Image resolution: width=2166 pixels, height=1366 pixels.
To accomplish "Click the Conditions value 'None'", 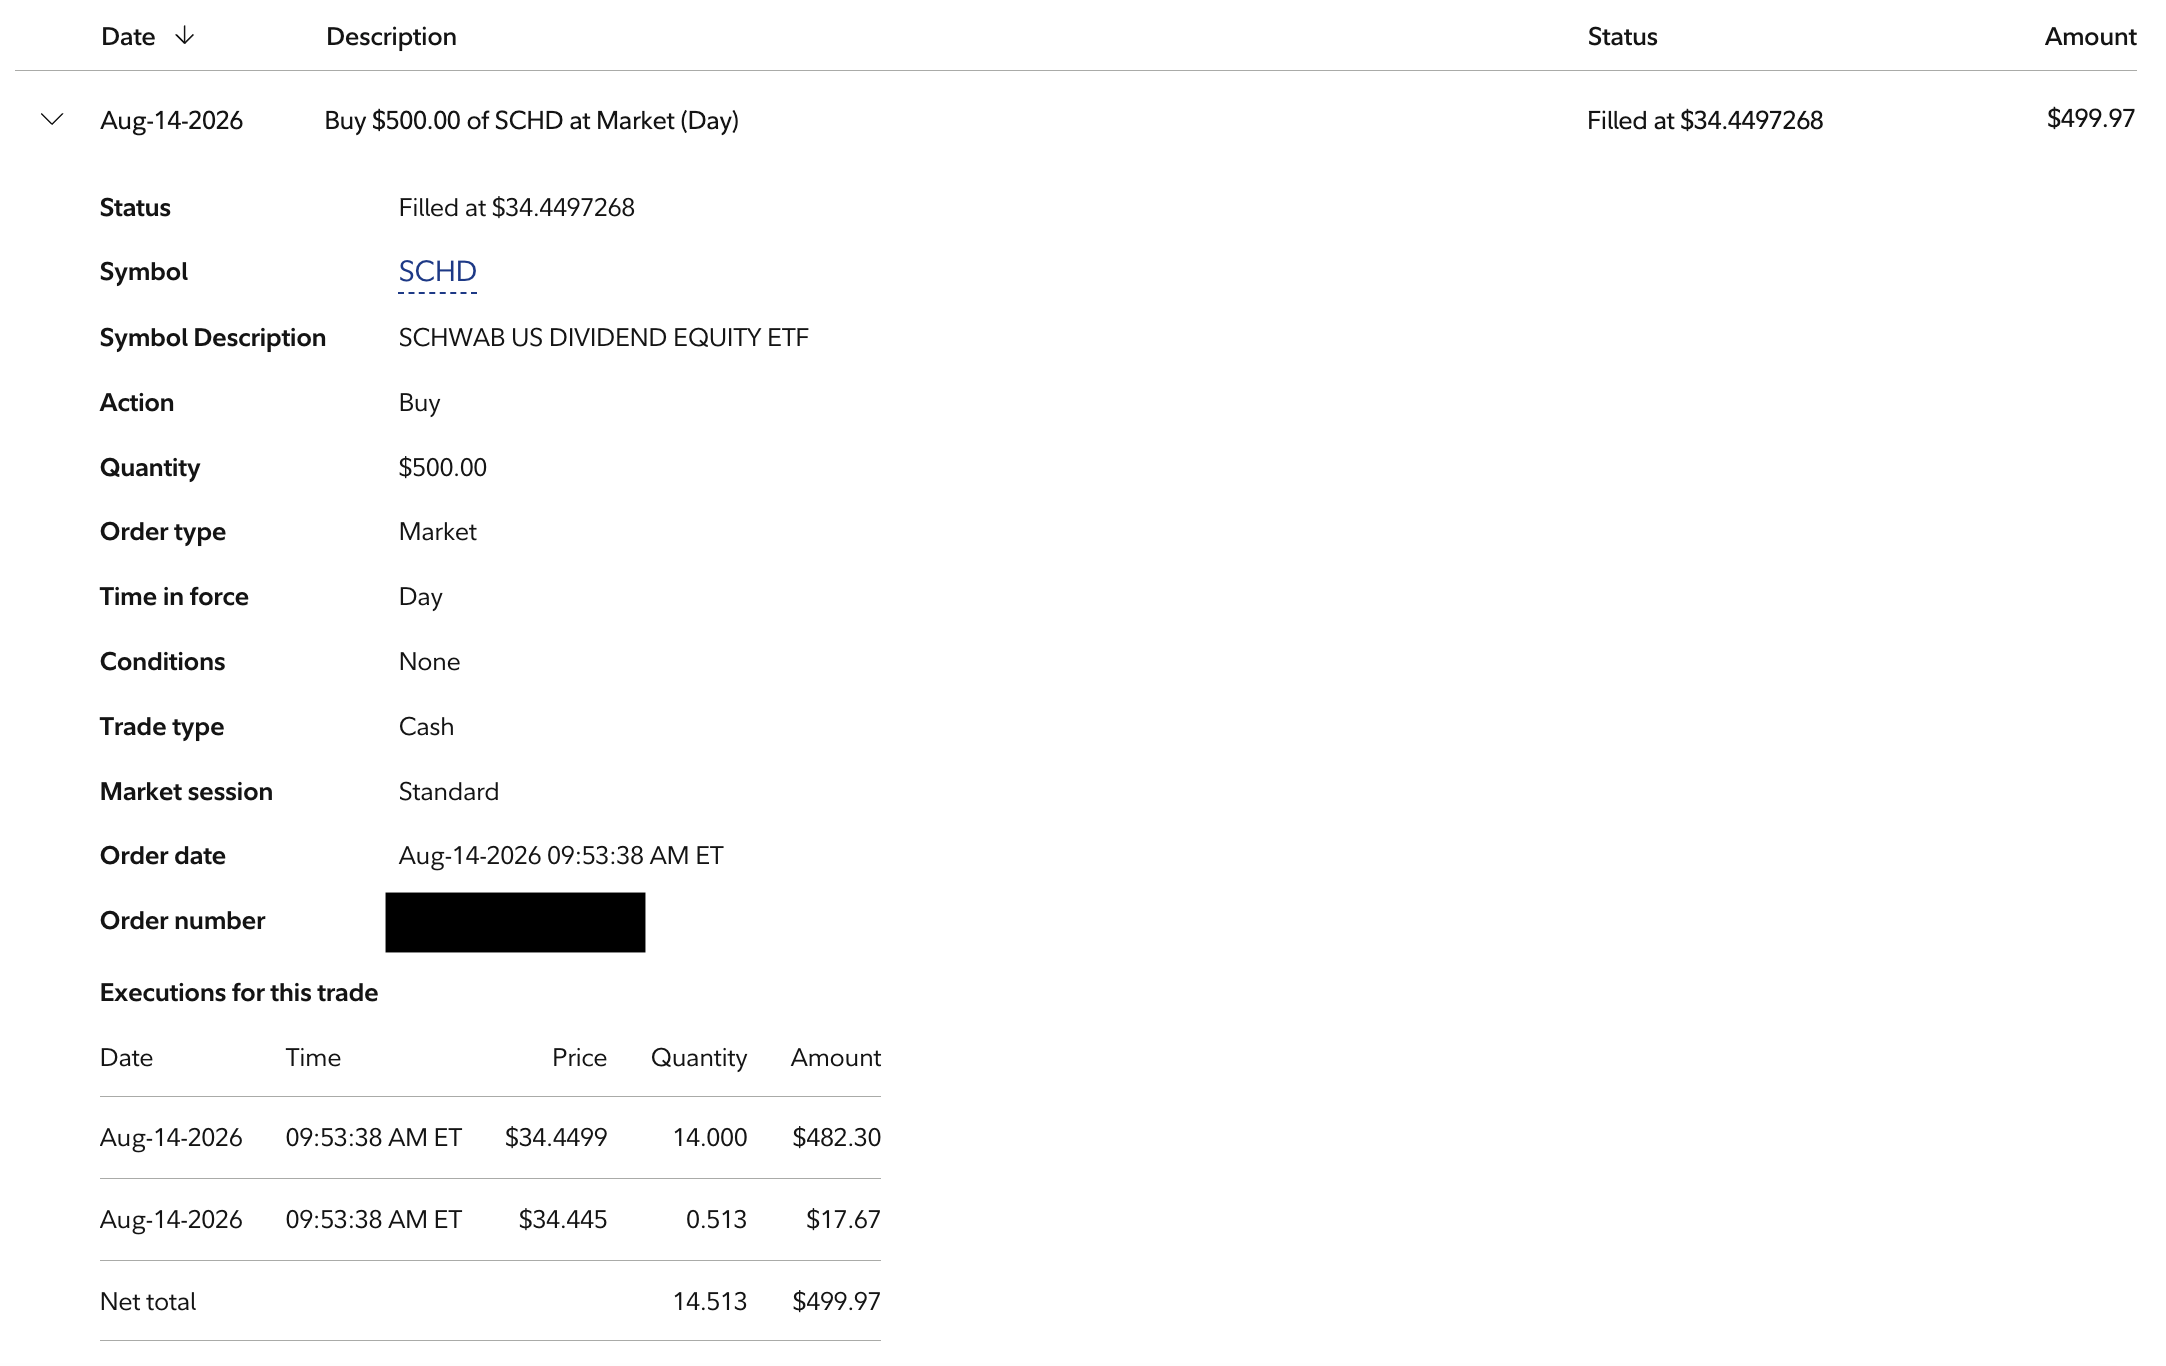I will pos(429,662).
